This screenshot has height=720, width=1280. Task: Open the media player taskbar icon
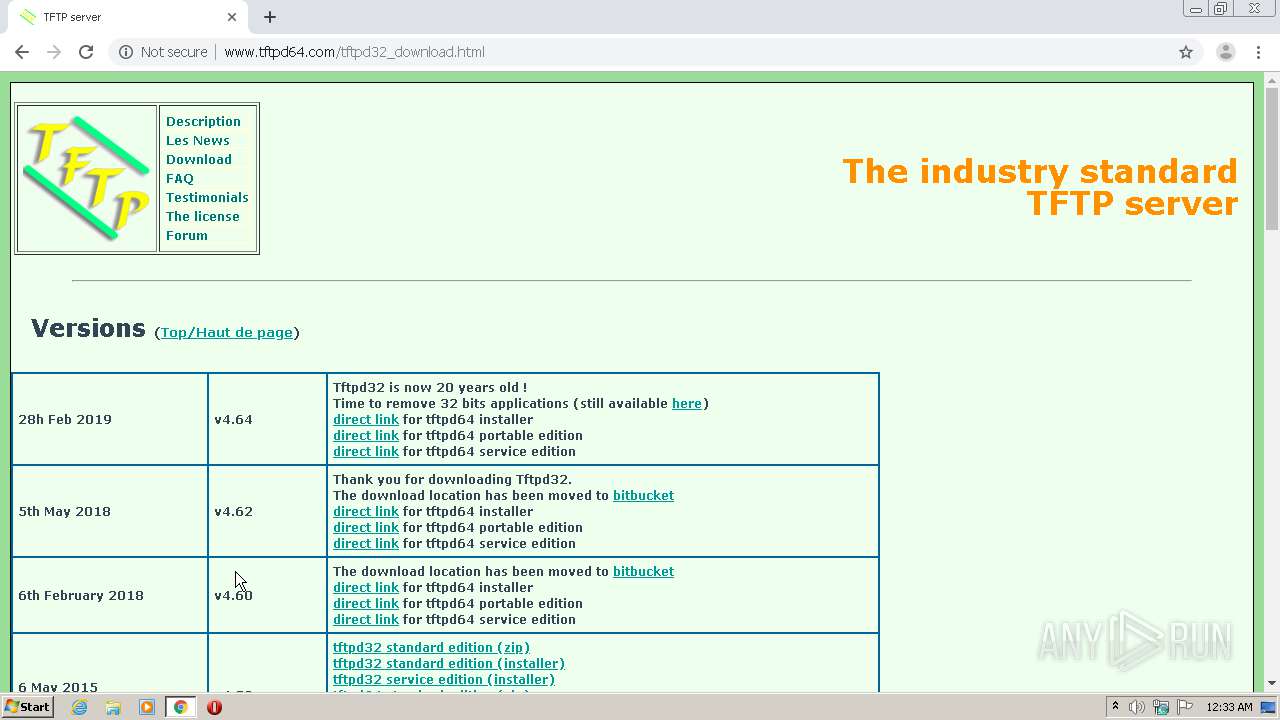(x=146, y=707)
